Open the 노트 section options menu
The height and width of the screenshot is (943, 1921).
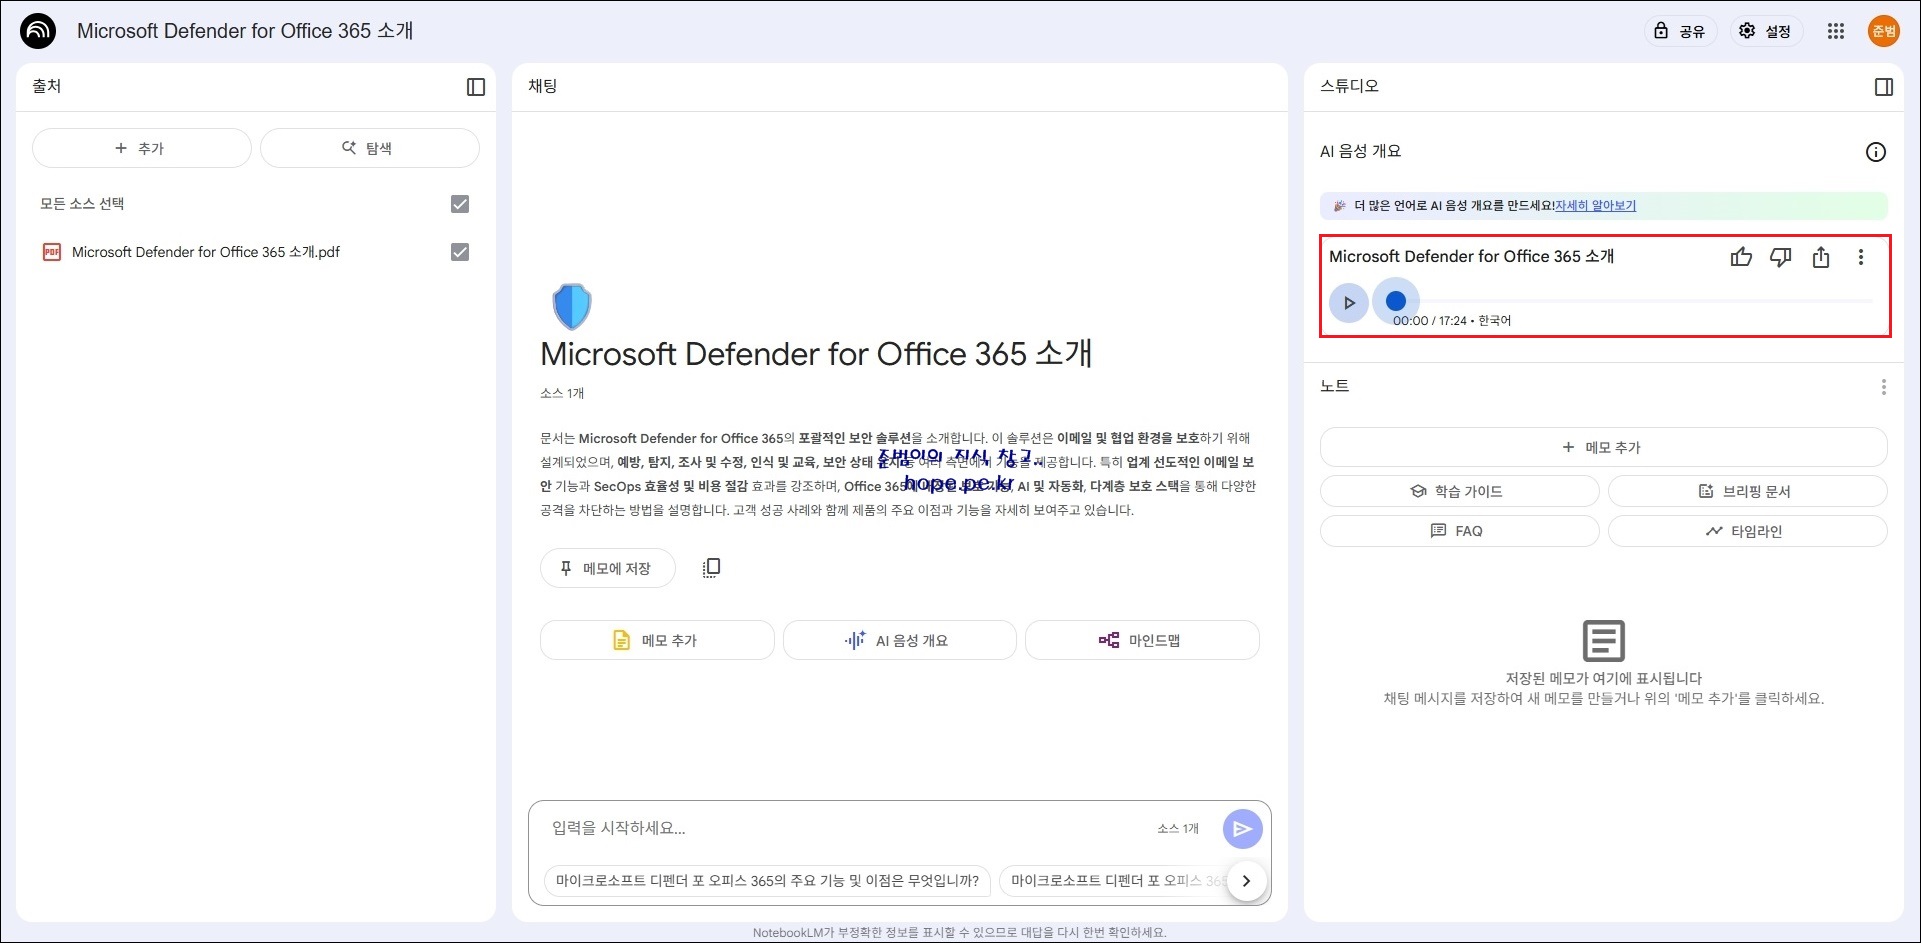tap(1884, 387)
